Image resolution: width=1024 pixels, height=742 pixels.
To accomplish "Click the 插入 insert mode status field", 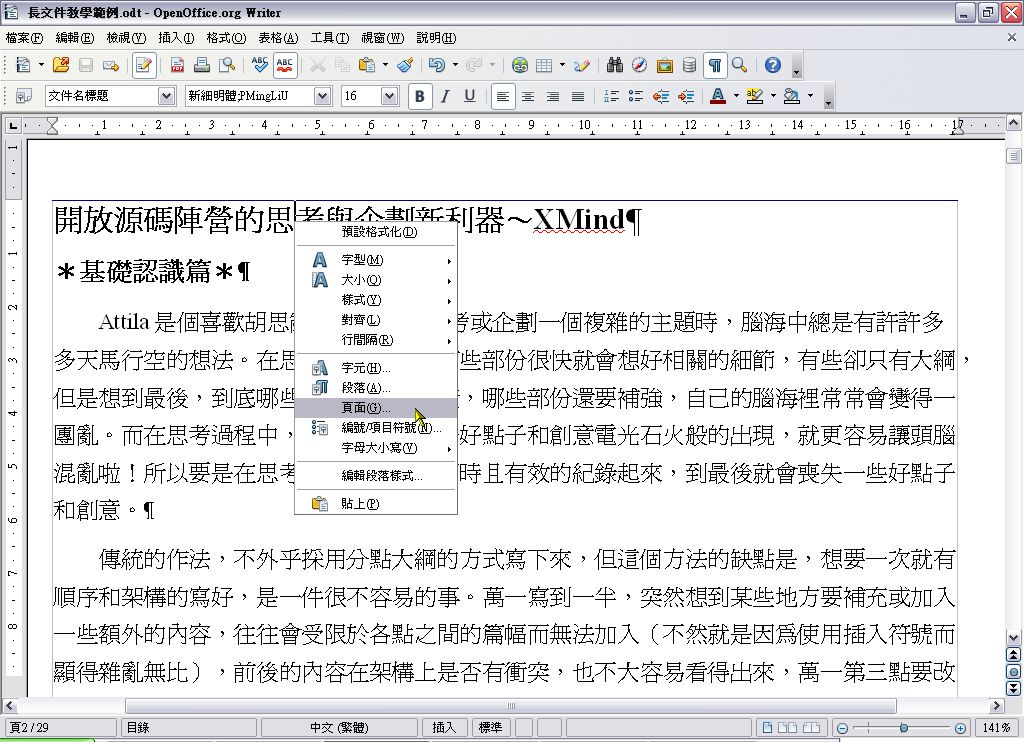I will 445,728.
